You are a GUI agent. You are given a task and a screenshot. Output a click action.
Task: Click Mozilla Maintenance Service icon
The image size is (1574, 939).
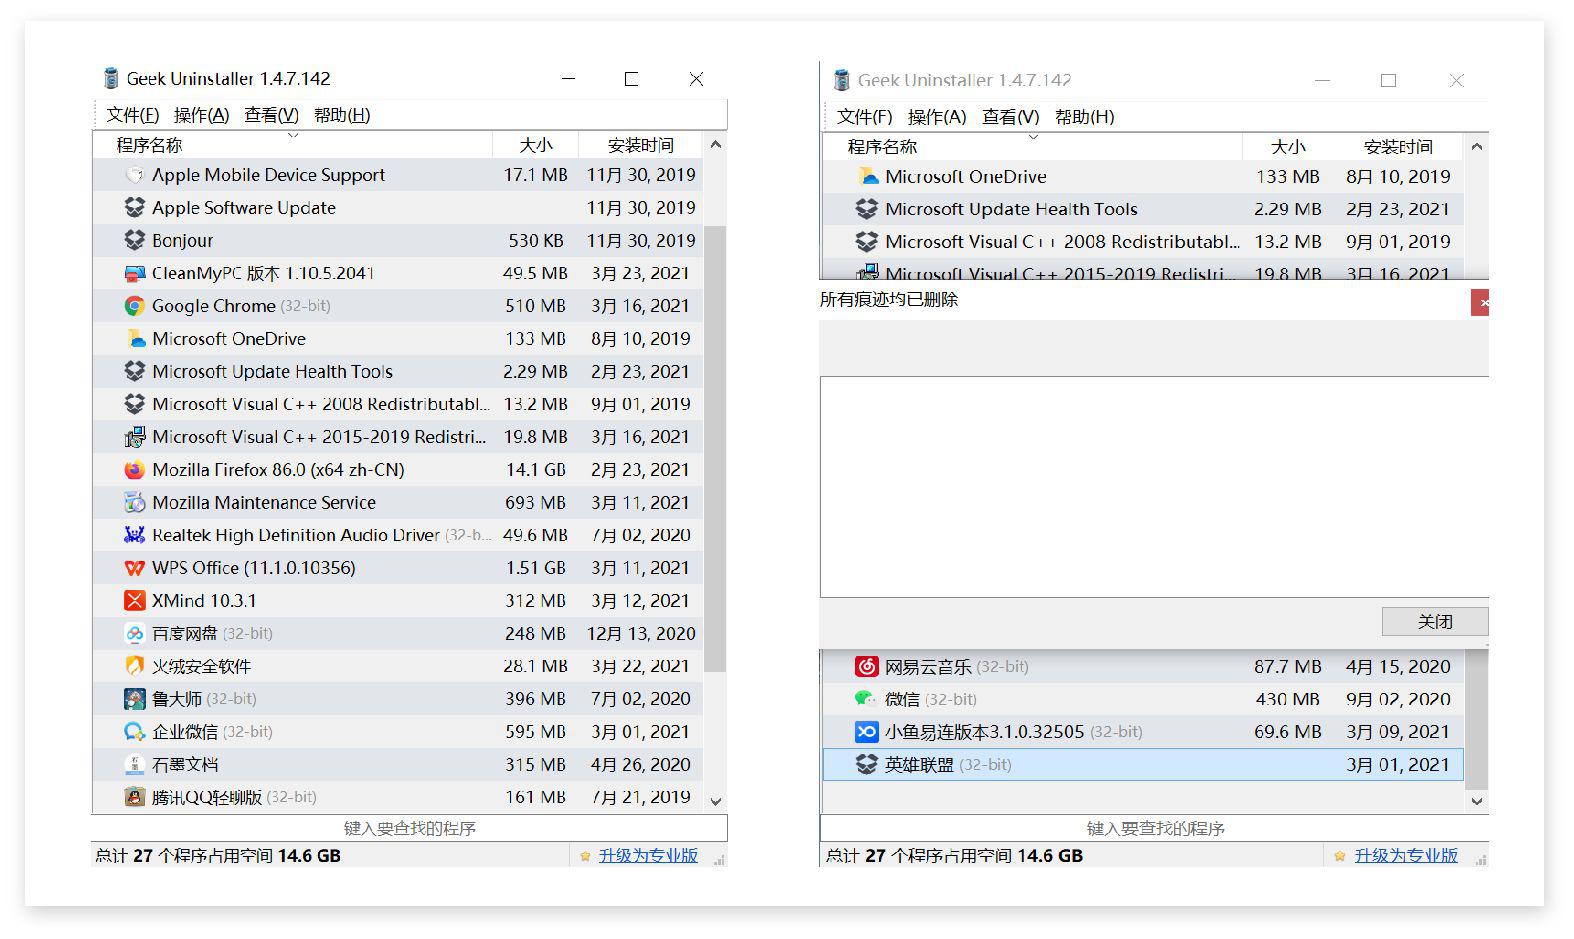(x=134, y=503)
